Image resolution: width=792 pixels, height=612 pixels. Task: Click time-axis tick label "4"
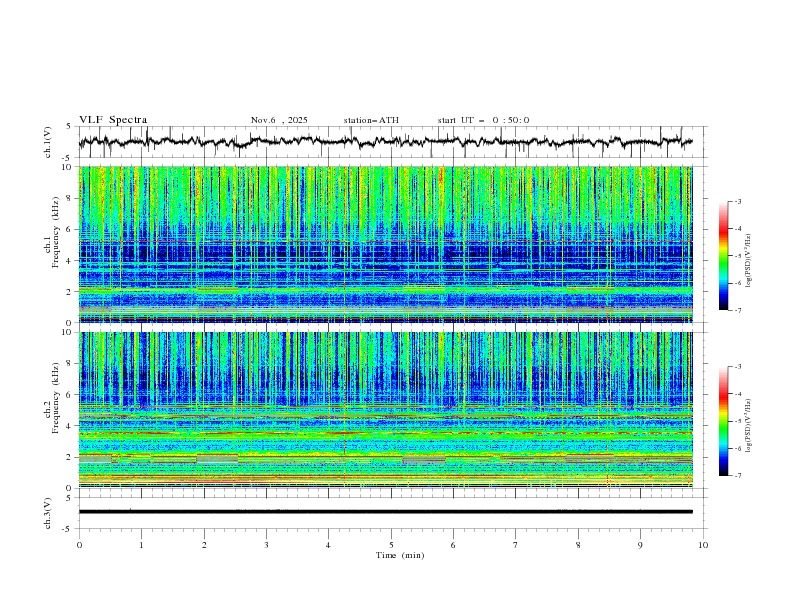click(x=328, y=545)
